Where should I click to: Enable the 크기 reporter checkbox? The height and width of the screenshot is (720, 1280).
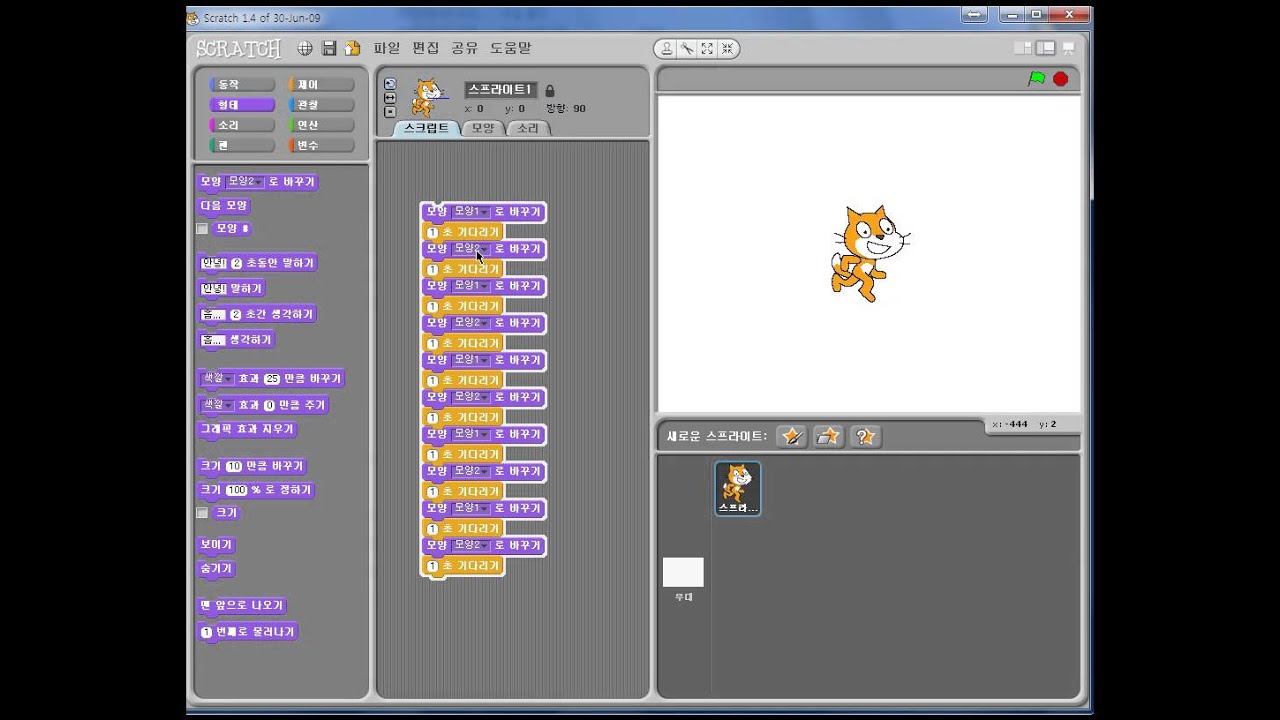202,513
